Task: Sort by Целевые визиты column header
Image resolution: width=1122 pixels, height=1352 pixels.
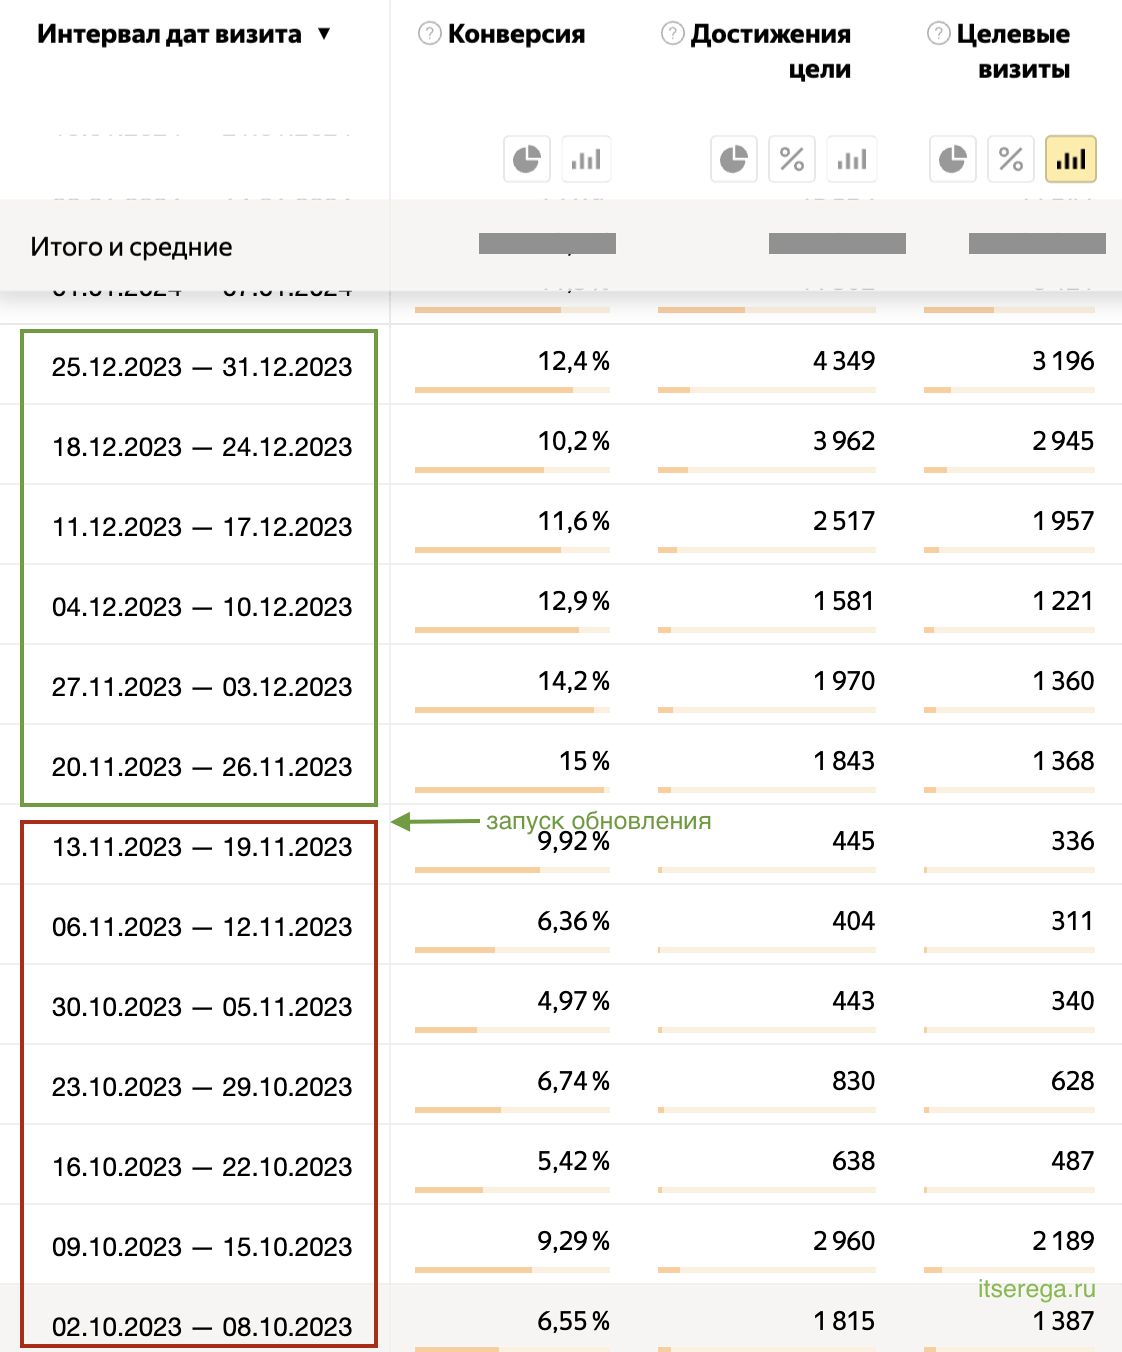Action: 1012,51
